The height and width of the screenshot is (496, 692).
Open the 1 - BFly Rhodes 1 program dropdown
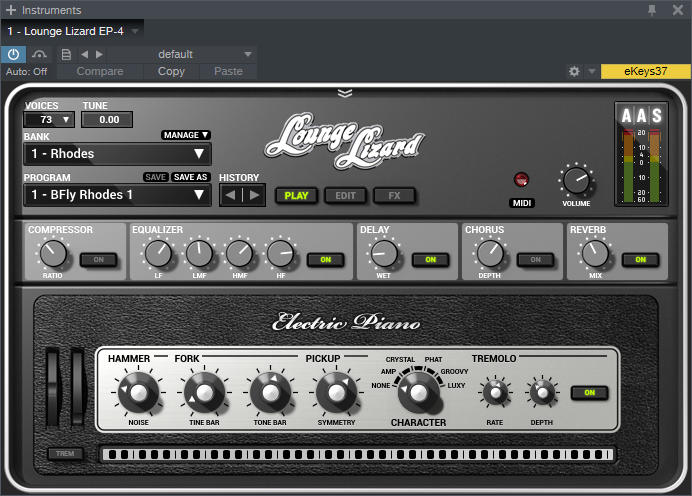click(x=117, y=195)
